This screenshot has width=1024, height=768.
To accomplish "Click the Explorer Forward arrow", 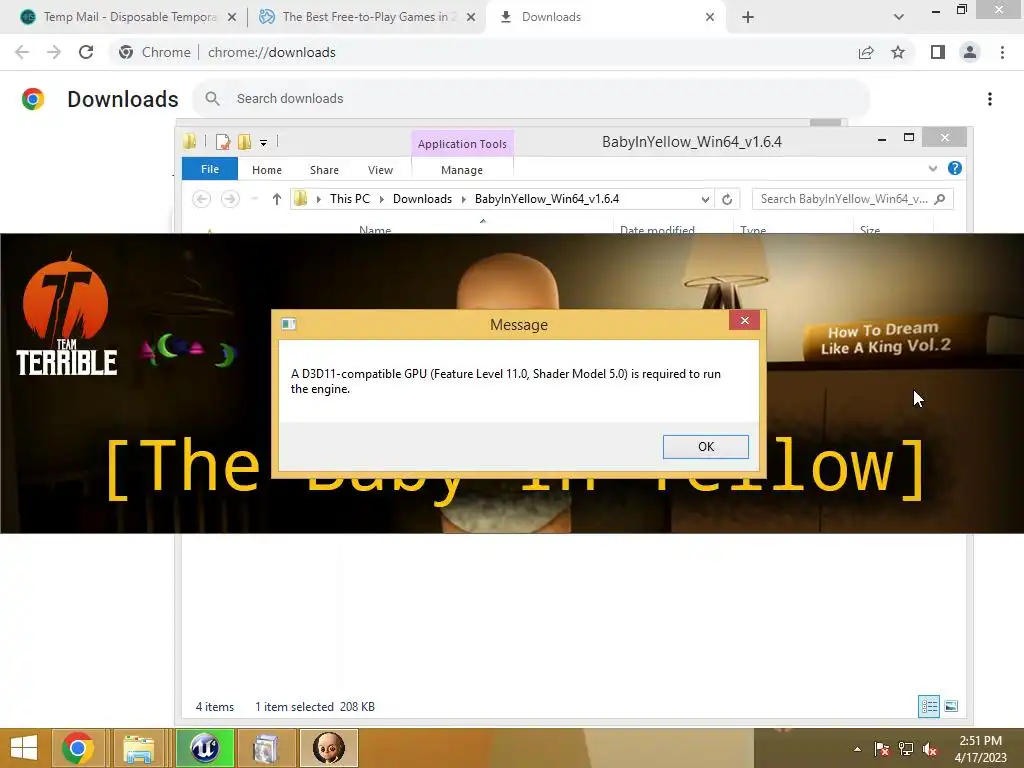I will [230, 199].
